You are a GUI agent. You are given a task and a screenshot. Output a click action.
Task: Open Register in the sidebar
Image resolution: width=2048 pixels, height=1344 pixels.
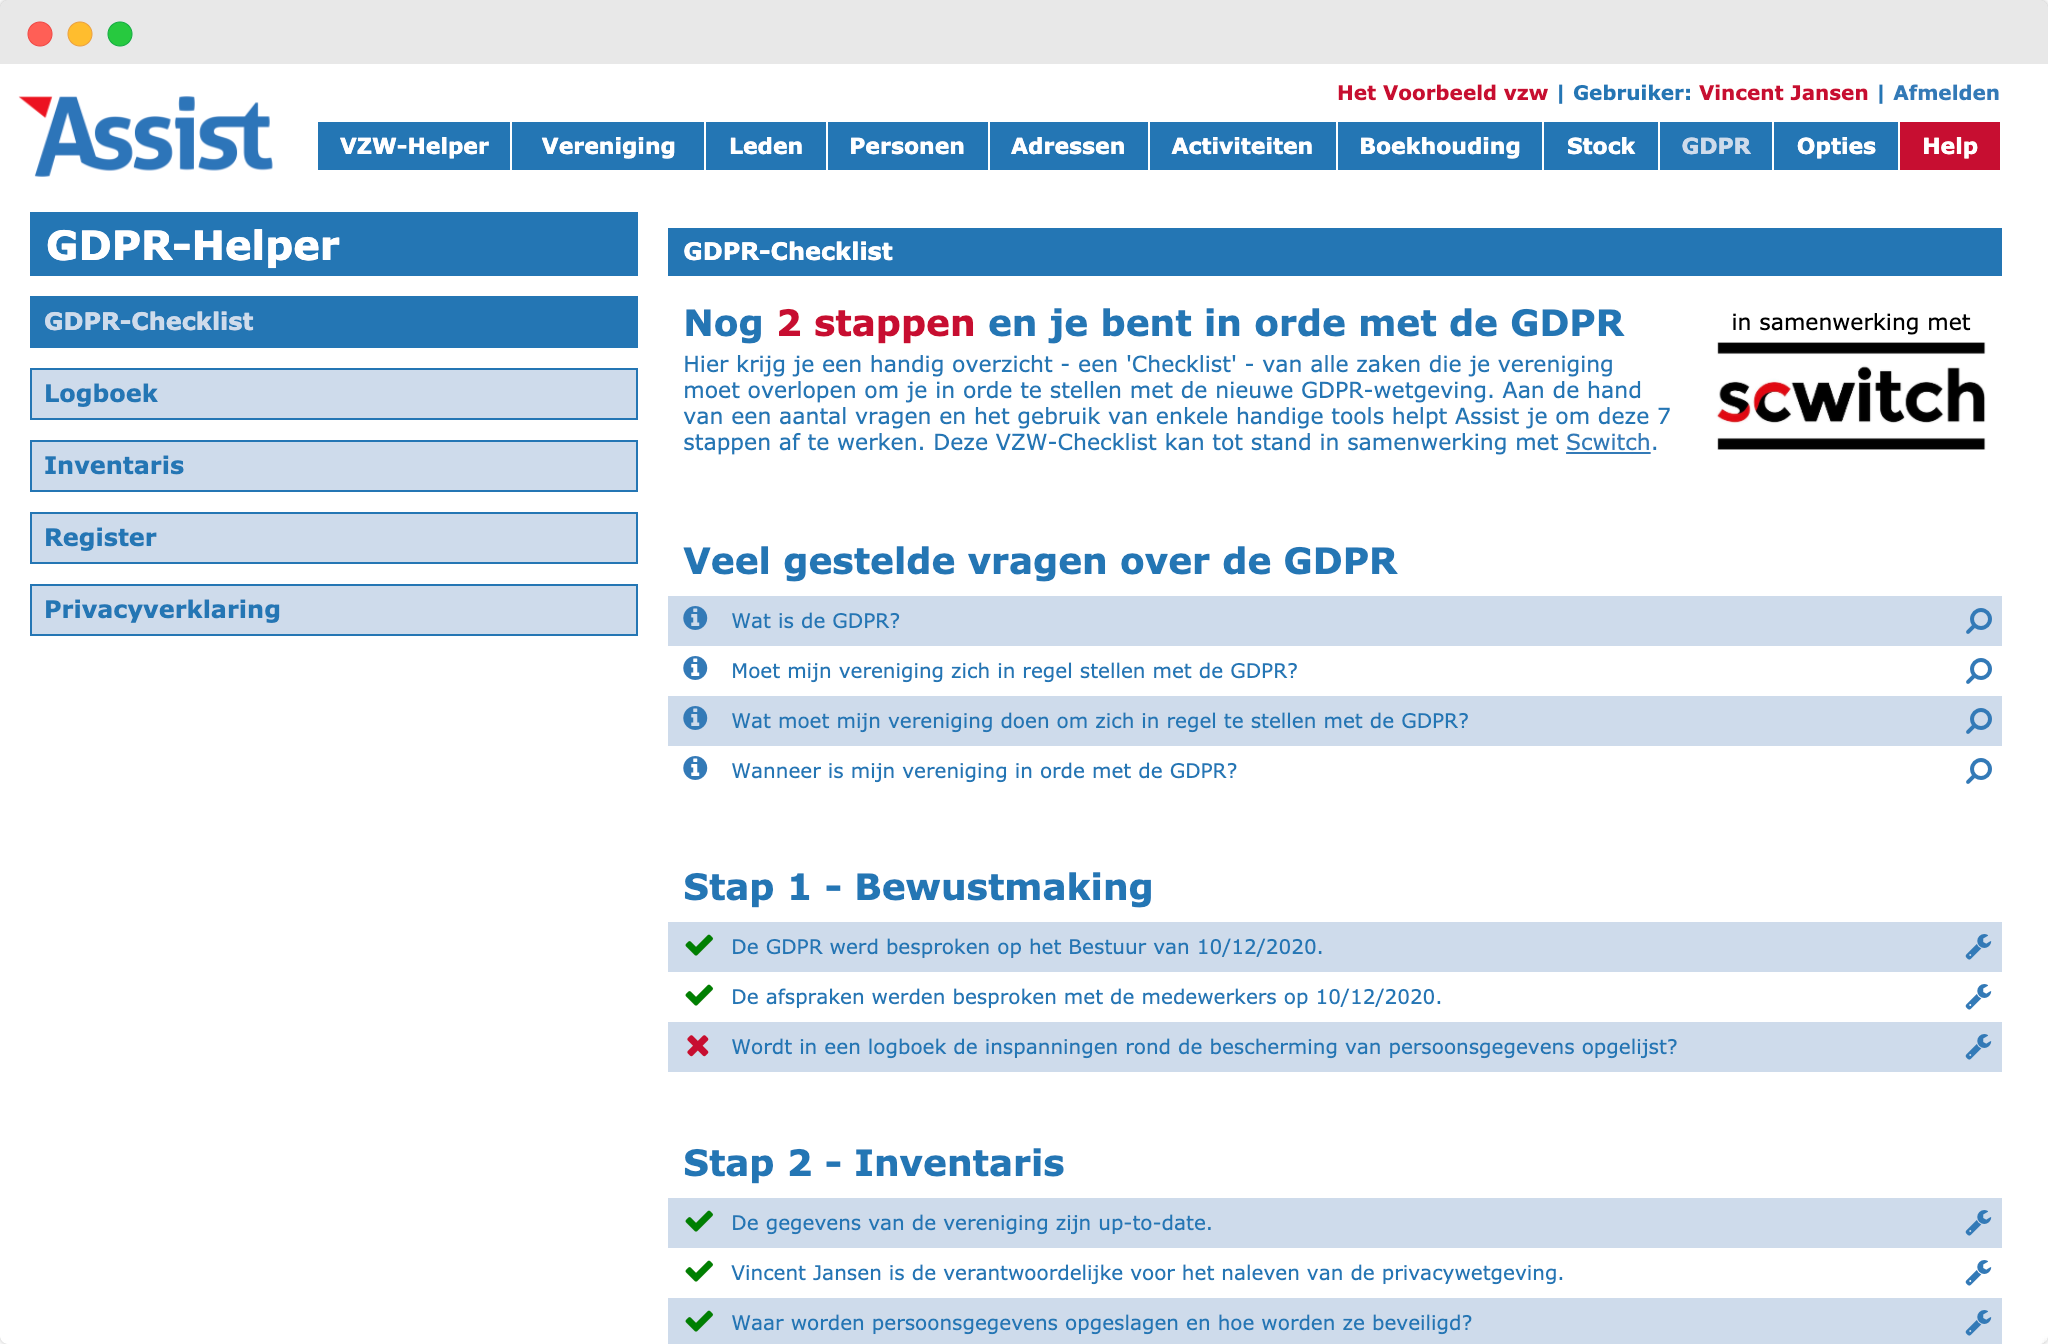point(334,538)
